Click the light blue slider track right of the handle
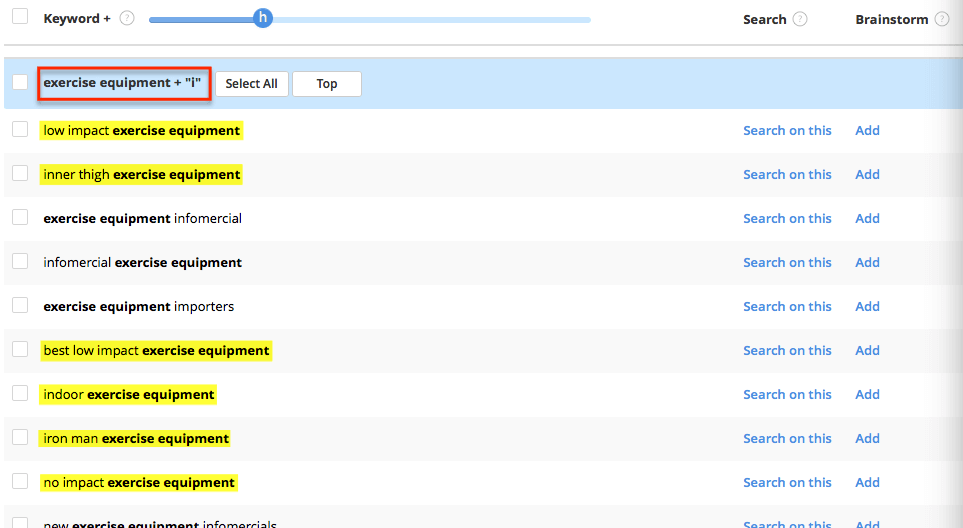The height and width of the screenshot is (528, 963). click(x=431, y=20)
